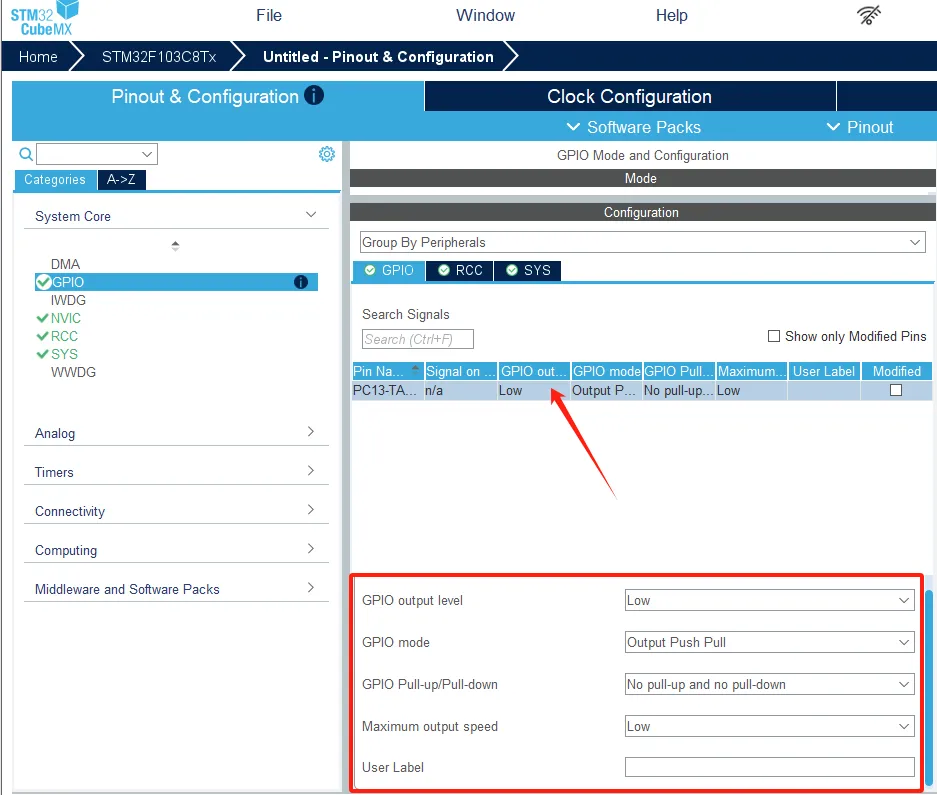Click the settings gear icon in categories panel
The height and width of the screenshot is (795, 937).
coord(327,154)
